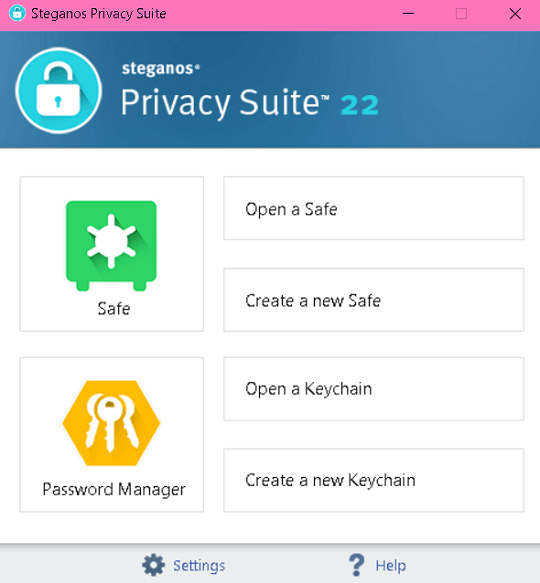Click the Help question mark icon
Image resolution: width=540 pixels, height=583 pixels.
(x=357, y=565)
